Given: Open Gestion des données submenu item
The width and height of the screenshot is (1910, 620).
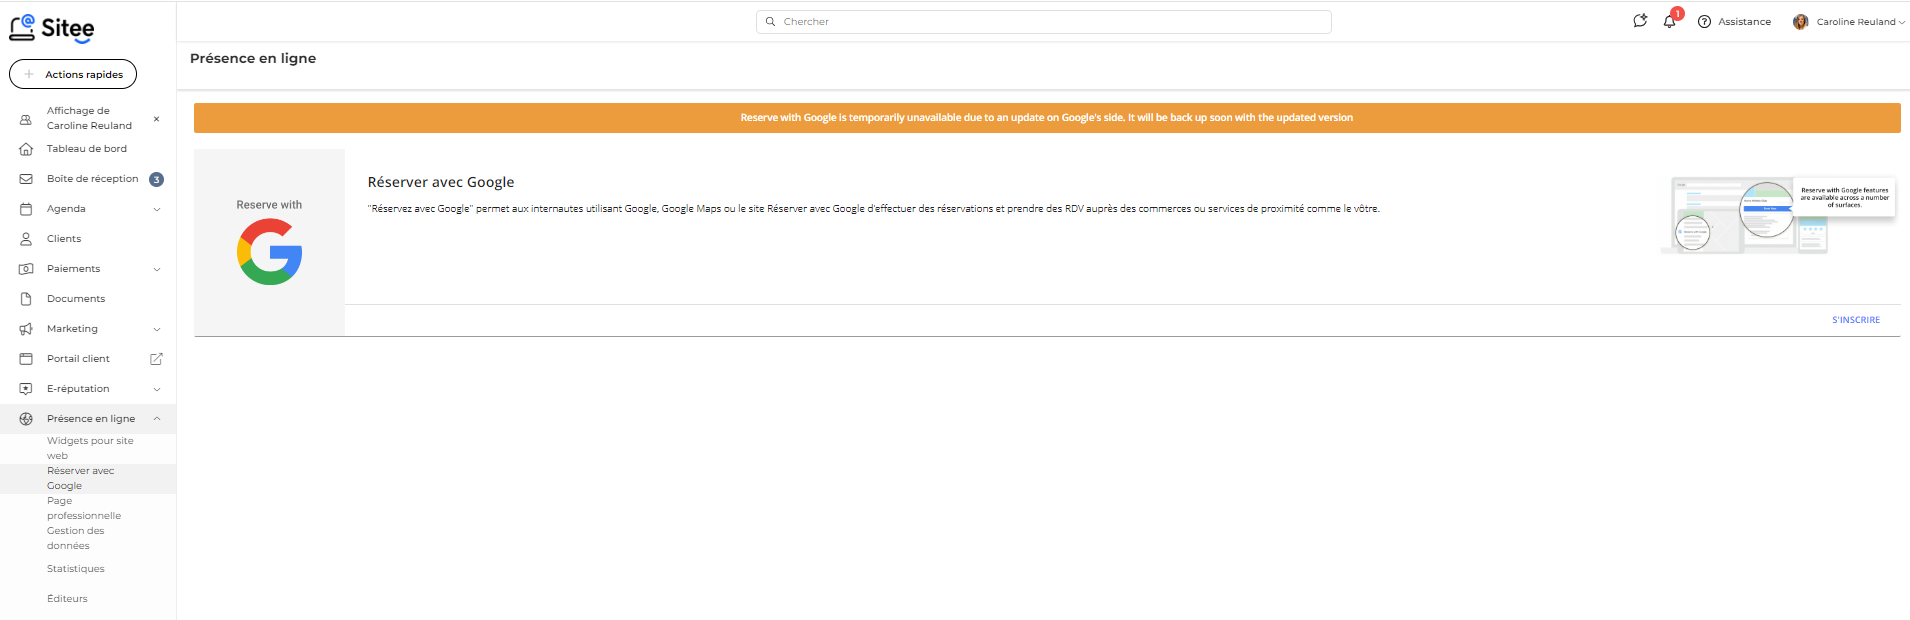Looking at the screenshot, I should point(76,538).
